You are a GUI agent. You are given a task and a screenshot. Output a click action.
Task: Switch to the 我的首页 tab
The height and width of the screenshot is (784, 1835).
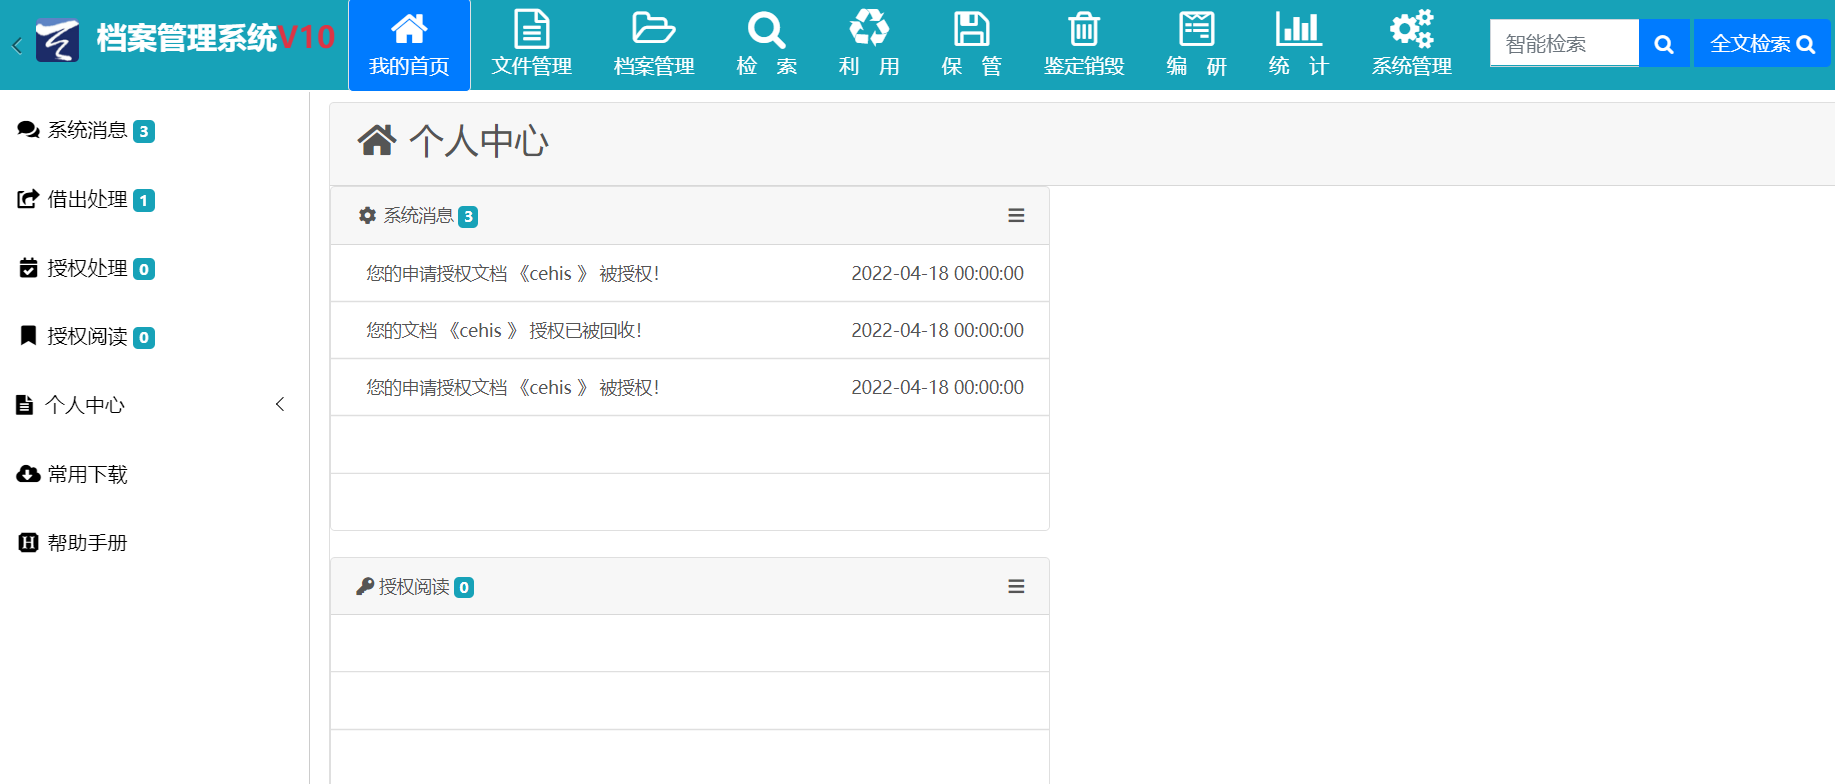(x=409, y=45)
